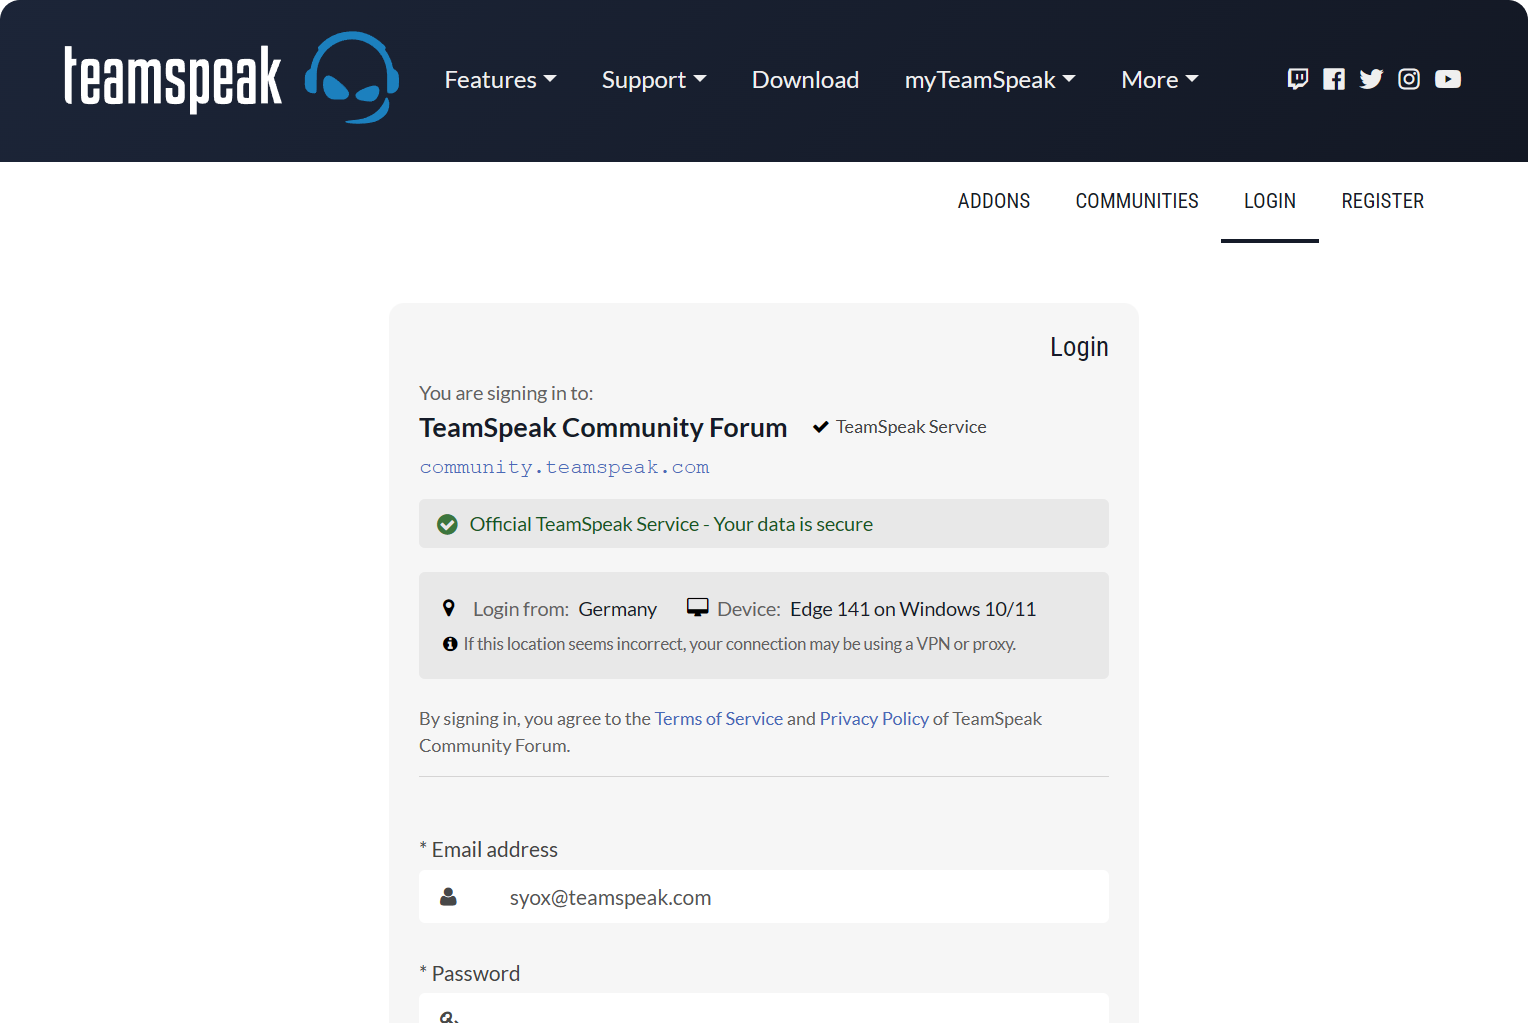Click the info icon near VPN notice
The height and width of the screenshot is (1023, 1528).
tap(450, 644)
